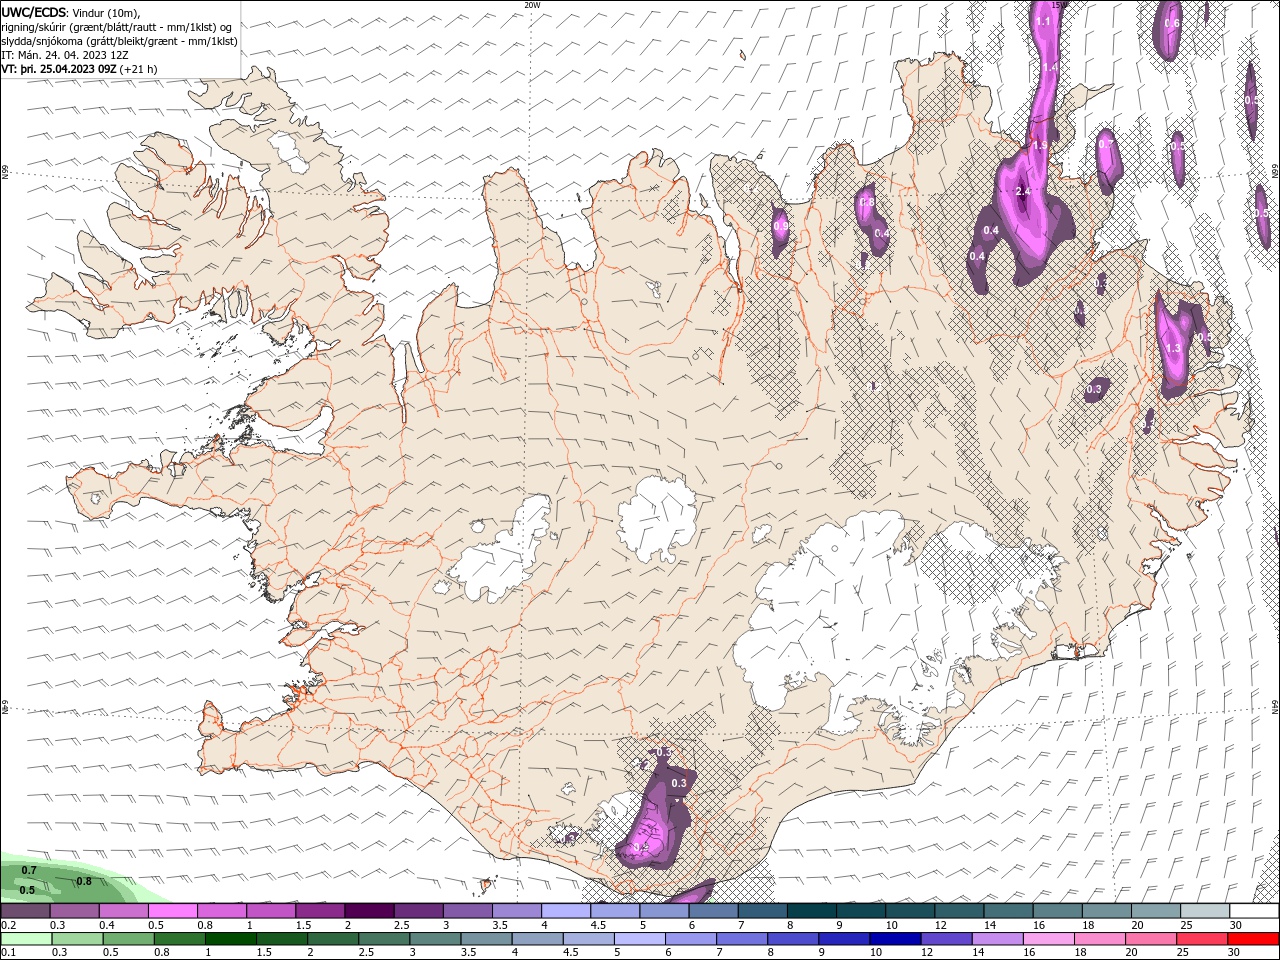This screenshot has height=960, width=1280.
Task: Select the 64N latitude label on right edge
Action: coord(1275,706)
